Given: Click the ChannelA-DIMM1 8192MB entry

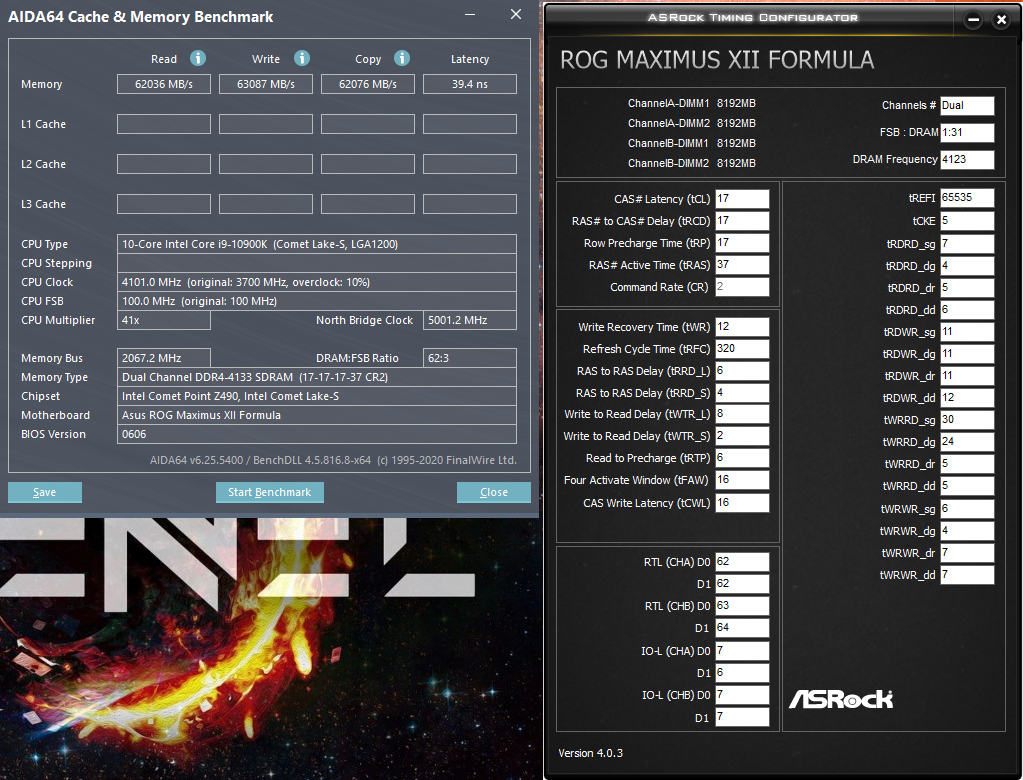Looking at the screenshot, I should pos(692,103).
